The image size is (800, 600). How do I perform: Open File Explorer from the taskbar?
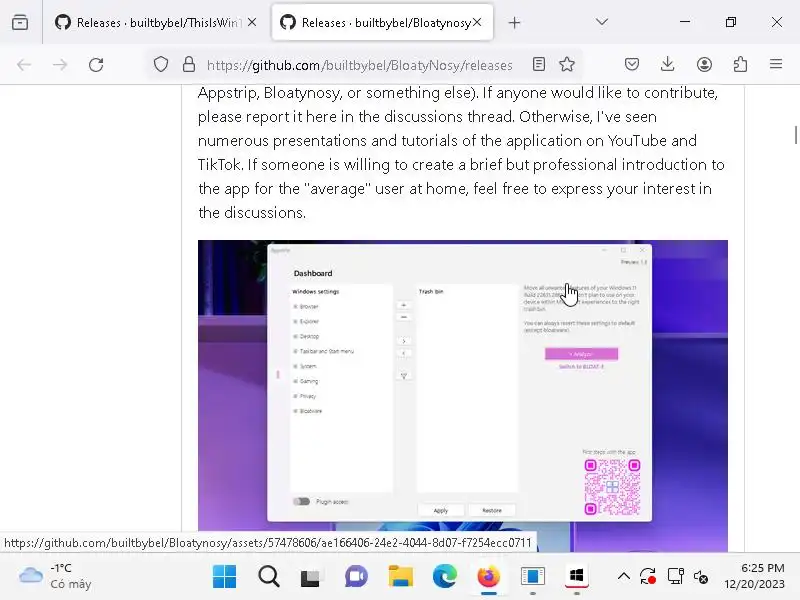(401, 577)
